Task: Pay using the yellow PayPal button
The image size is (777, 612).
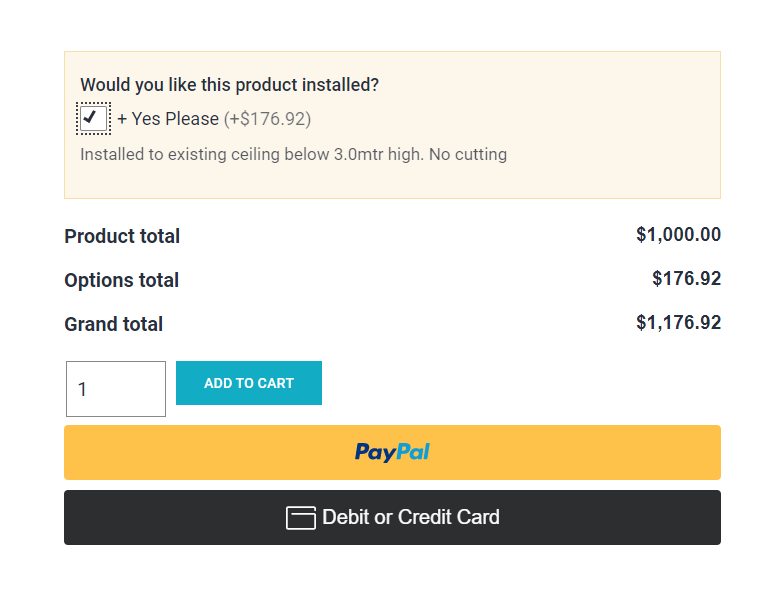Action: point(392,452)
